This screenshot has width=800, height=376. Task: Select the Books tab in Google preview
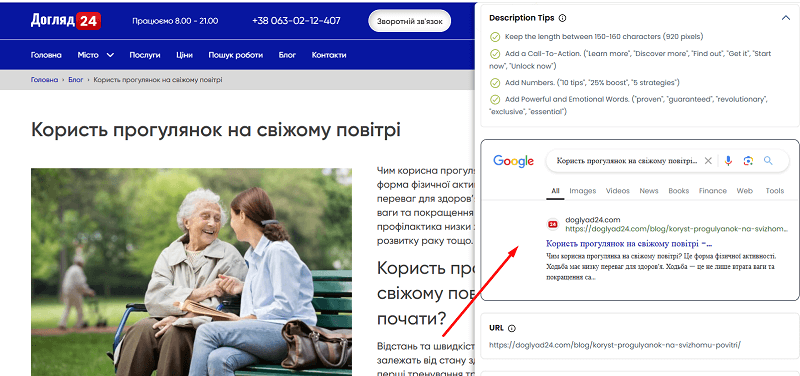click(679, 191)
